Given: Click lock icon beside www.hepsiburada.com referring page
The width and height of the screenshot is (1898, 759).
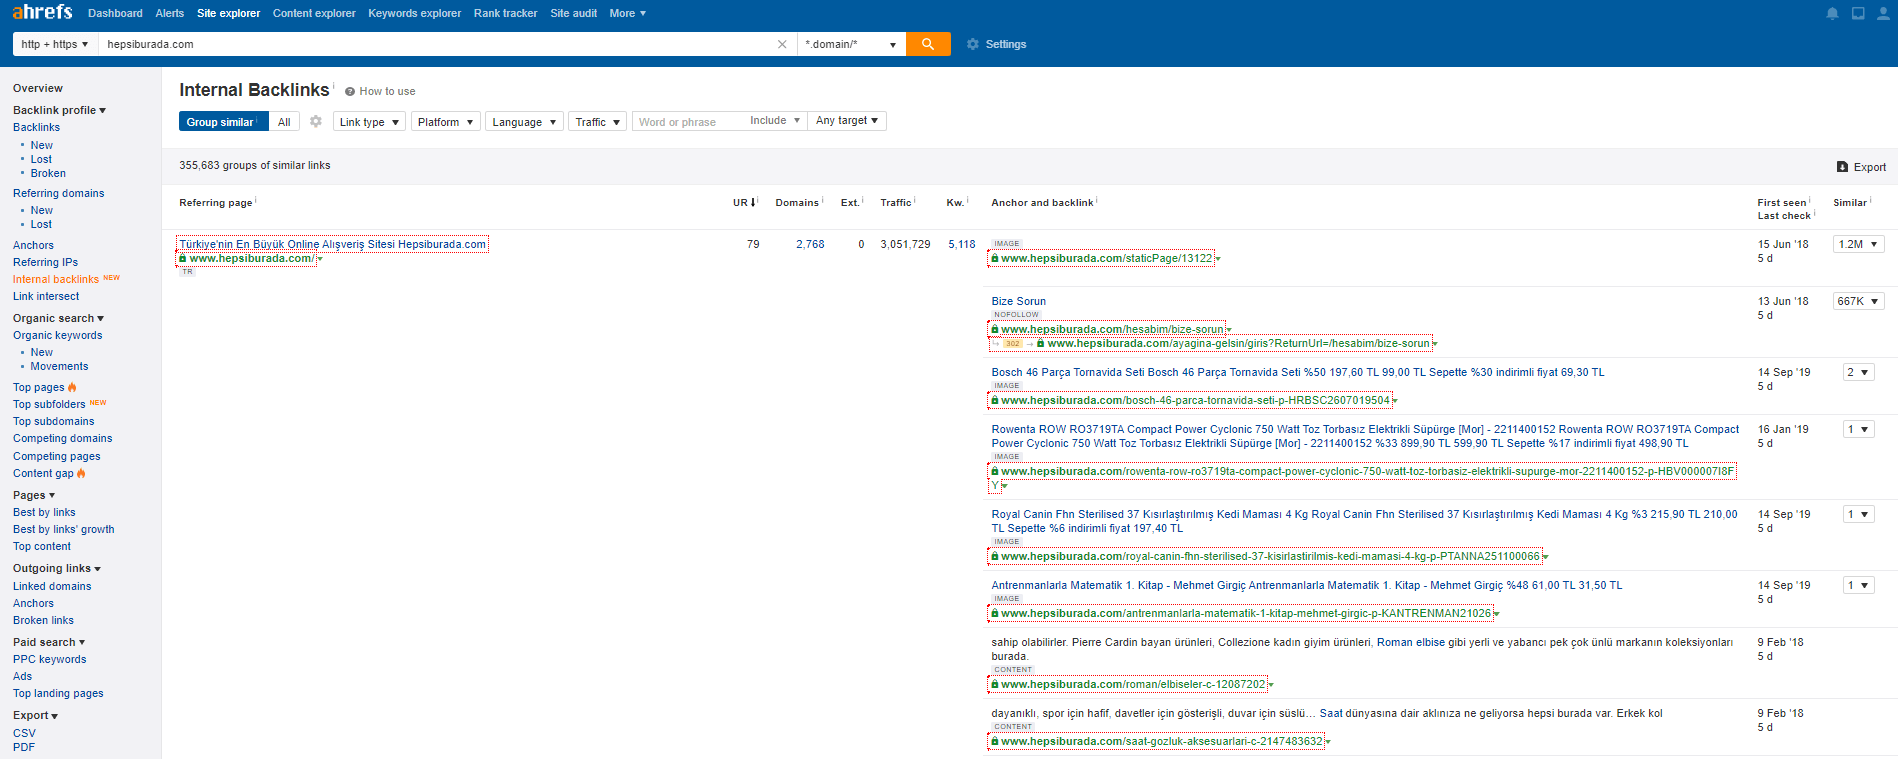Looking at the screenshot, I should pyautogui.click(x=183, y=258).
